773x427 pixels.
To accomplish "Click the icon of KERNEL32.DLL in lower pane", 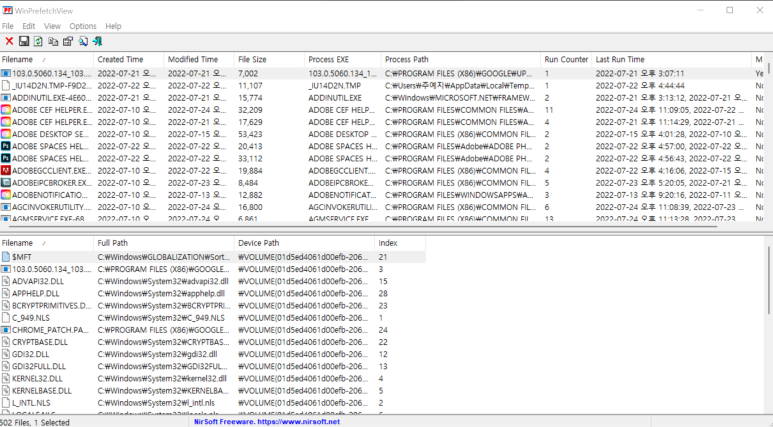I will click(5, 379).
